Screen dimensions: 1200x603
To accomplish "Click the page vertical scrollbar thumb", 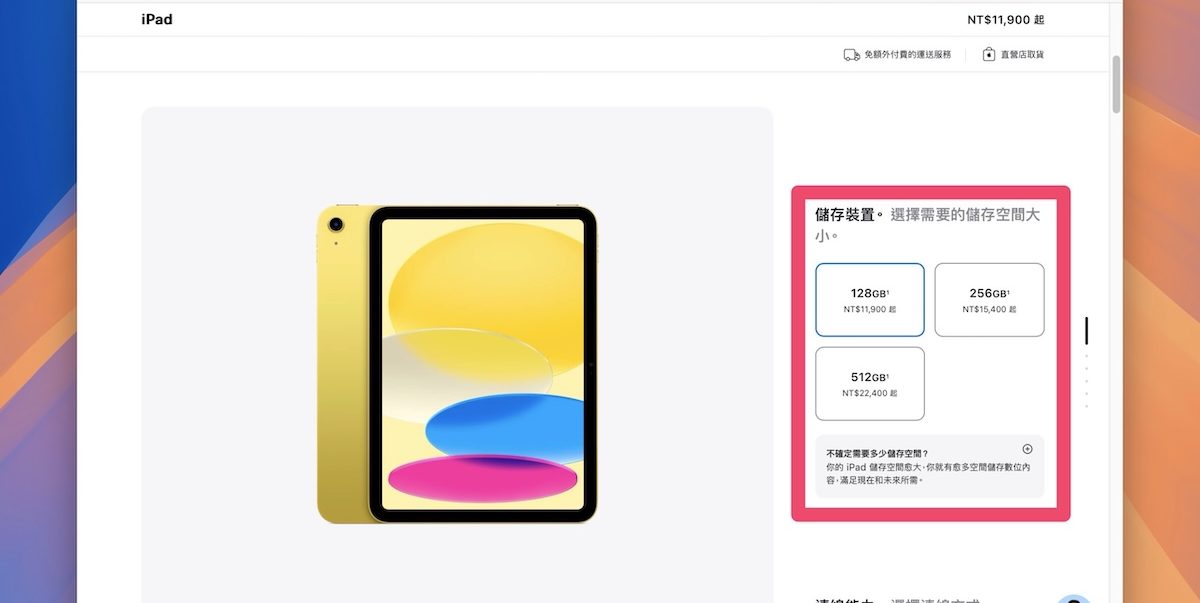I will point(1117,84).
